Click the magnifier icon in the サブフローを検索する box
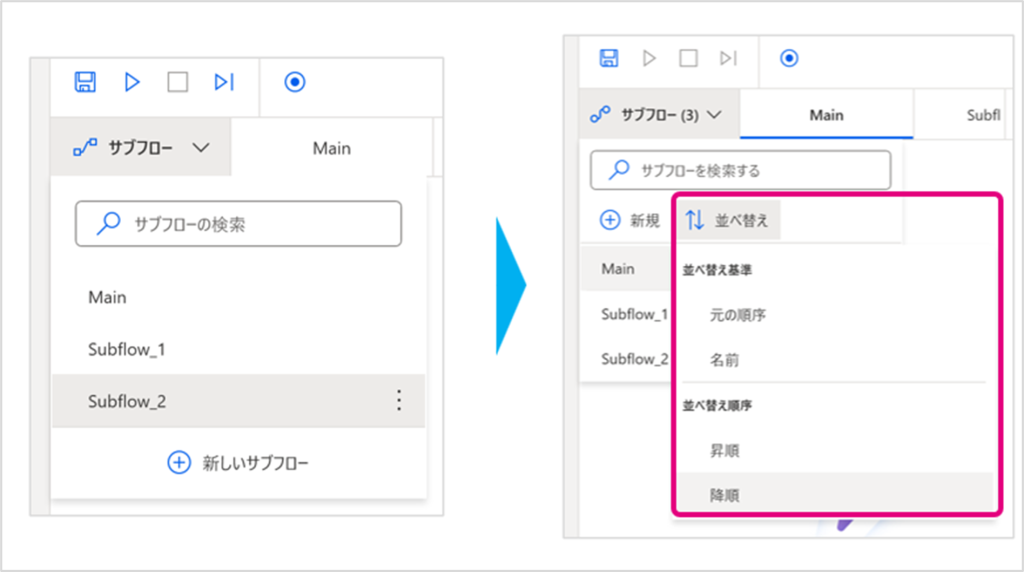The width and height of the screenshot is (1024, 572). coord(618,170)
